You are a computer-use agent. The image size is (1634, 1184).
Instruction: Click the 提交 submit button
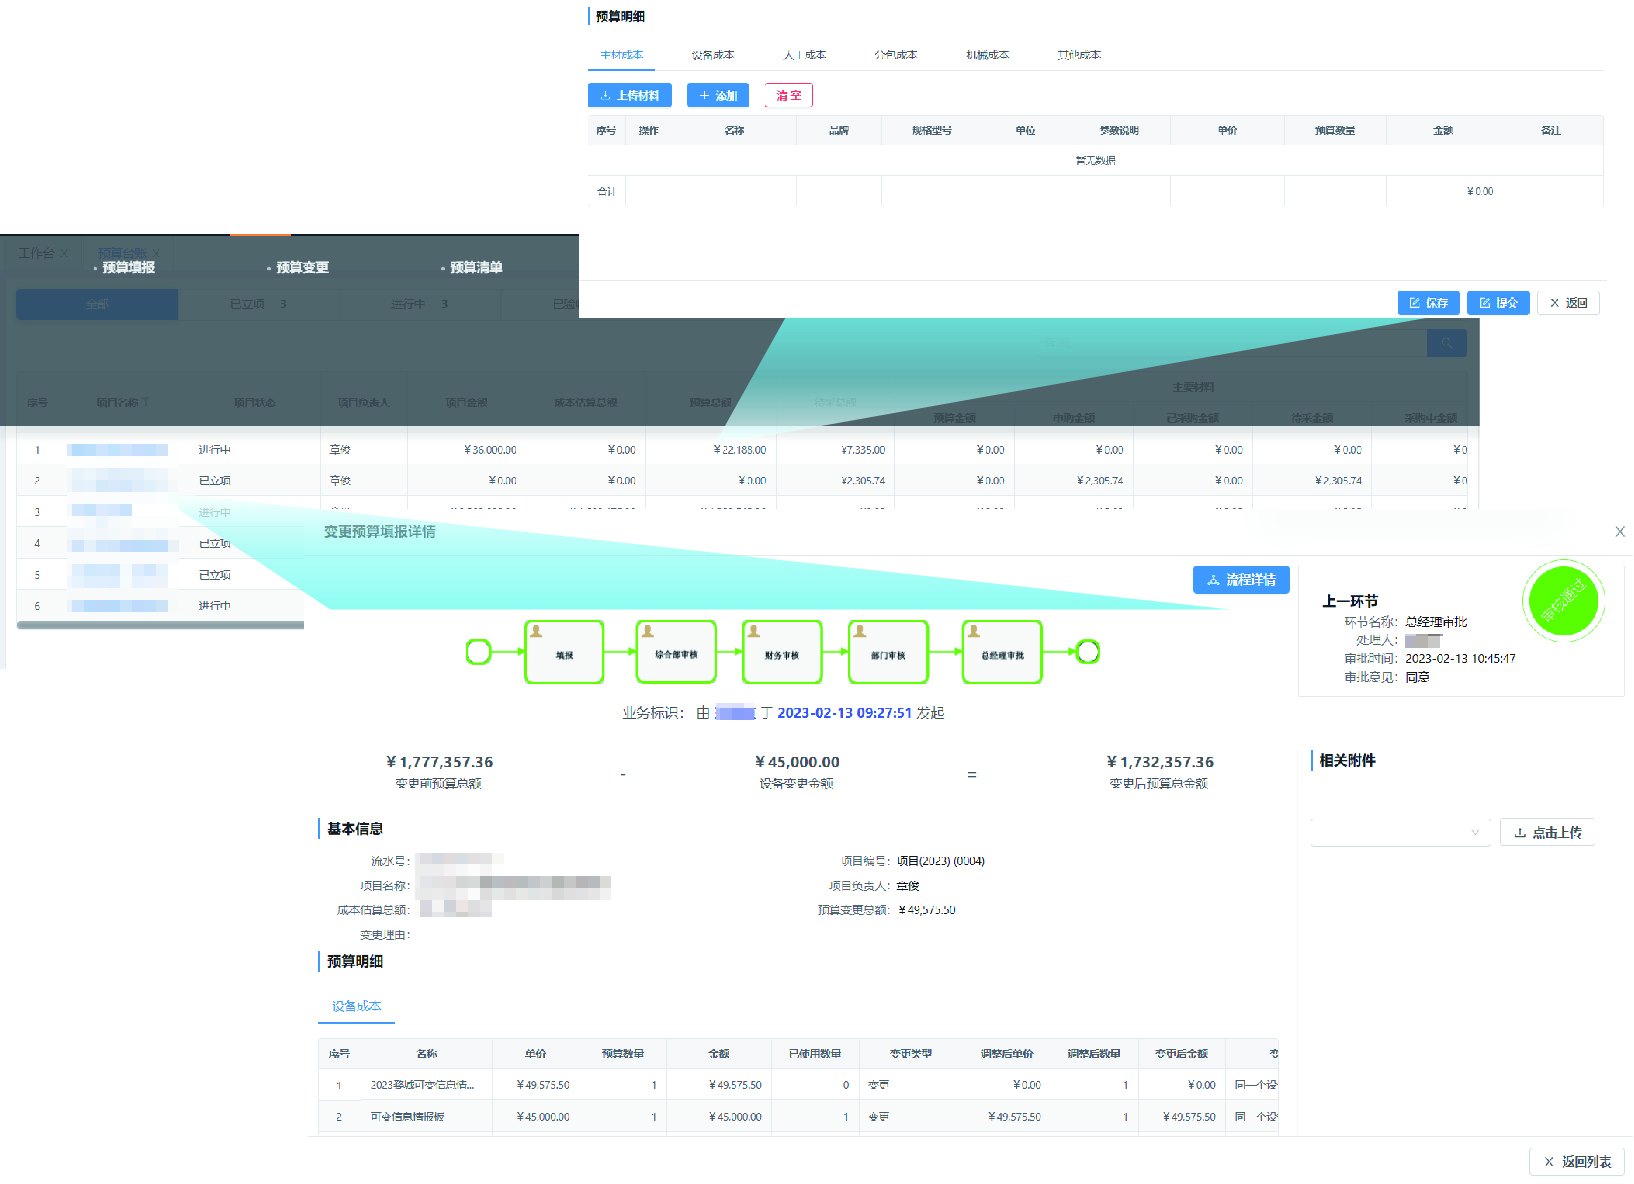(x=1497, y=303)
